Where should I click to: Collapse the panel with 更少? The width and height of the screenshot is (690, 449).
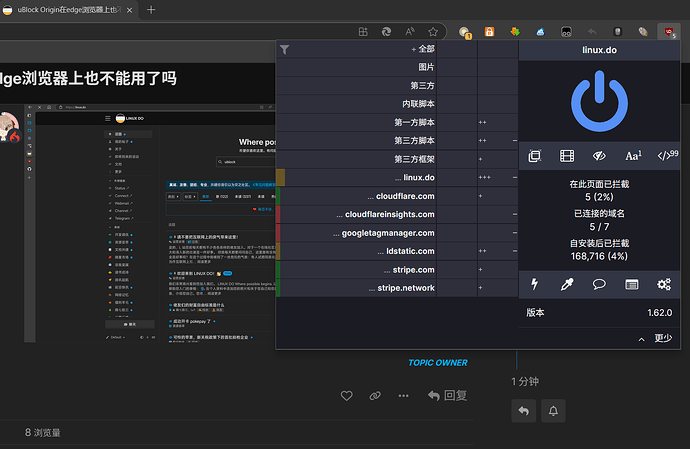coord(655,338)
